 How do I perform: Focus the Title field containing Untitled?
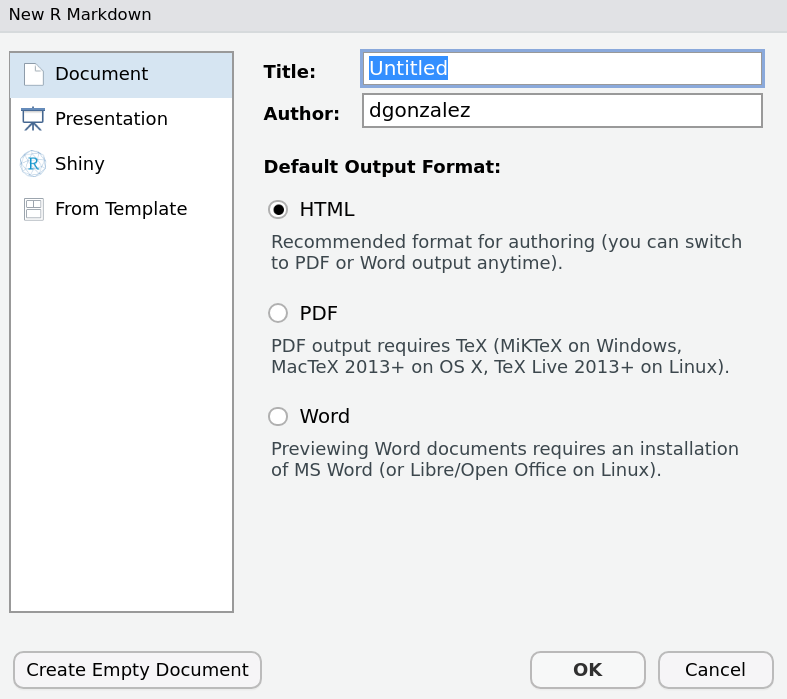tap(562, 68)
